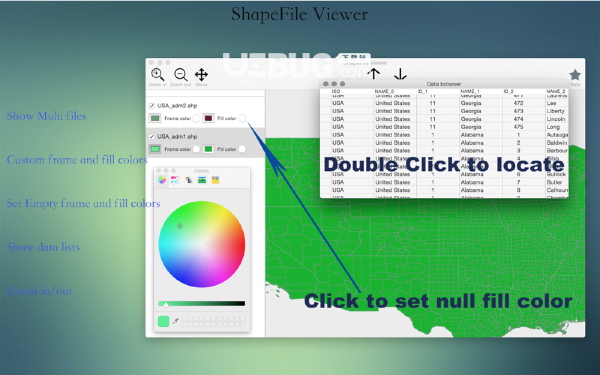
Task: Select the row with ID_2 475
Action: pyautogui.click(x=444, y=127)
